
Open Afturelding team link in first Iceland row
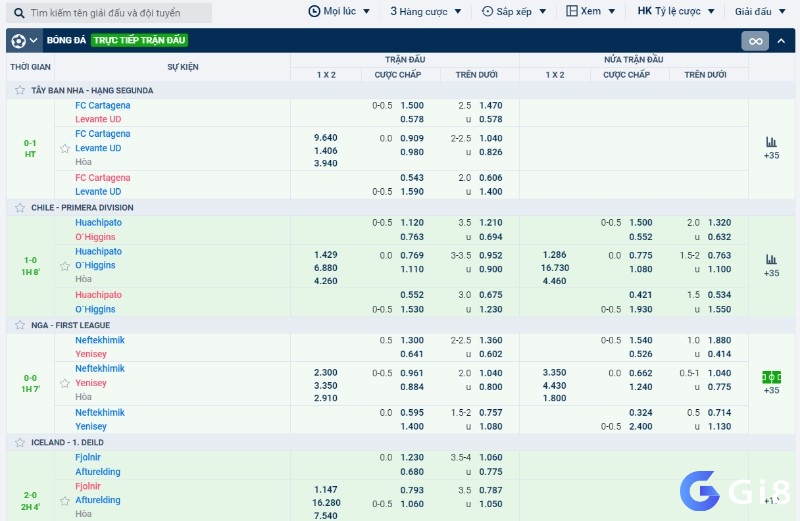tap(97, 472)
